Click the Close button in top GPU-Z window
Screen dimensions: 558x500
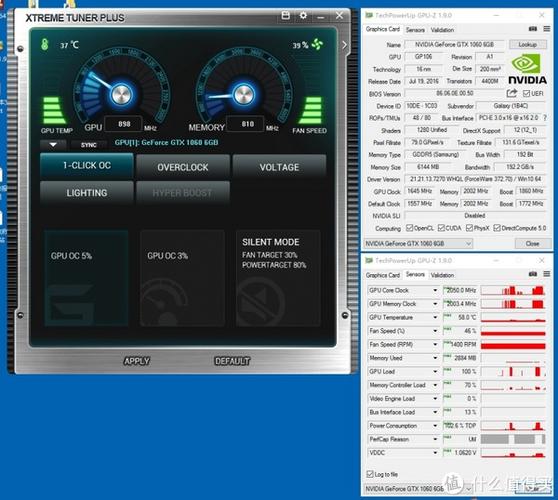pyautogui.click(x=532, y=243)
